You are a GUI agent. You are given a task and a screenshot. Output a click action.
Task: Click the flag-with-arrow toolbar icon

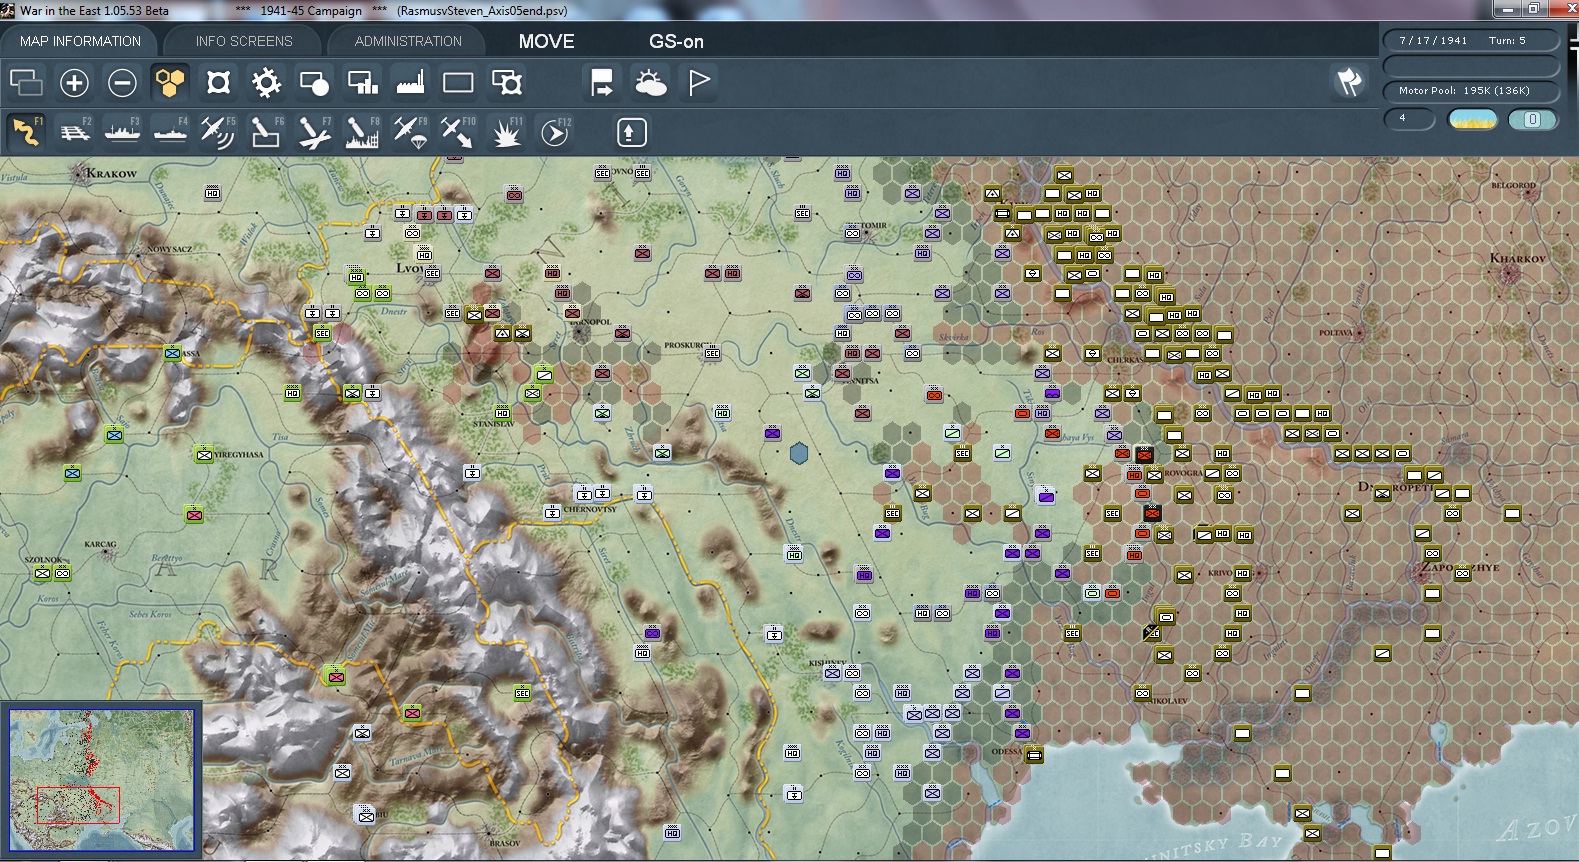(602, 82)
